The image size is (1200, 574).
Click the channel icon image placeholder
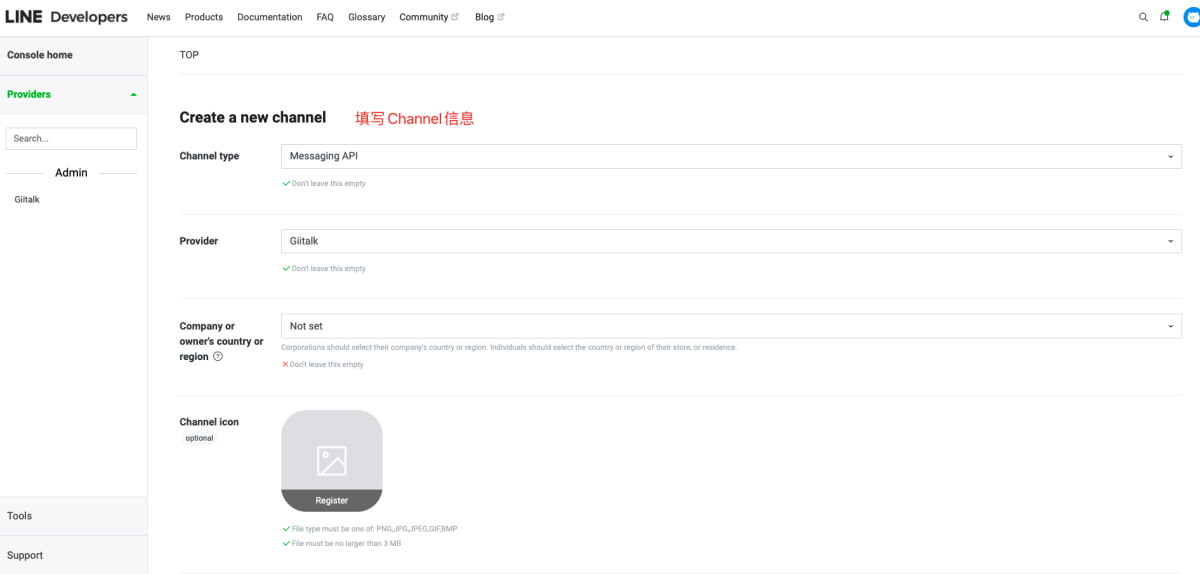331,451
